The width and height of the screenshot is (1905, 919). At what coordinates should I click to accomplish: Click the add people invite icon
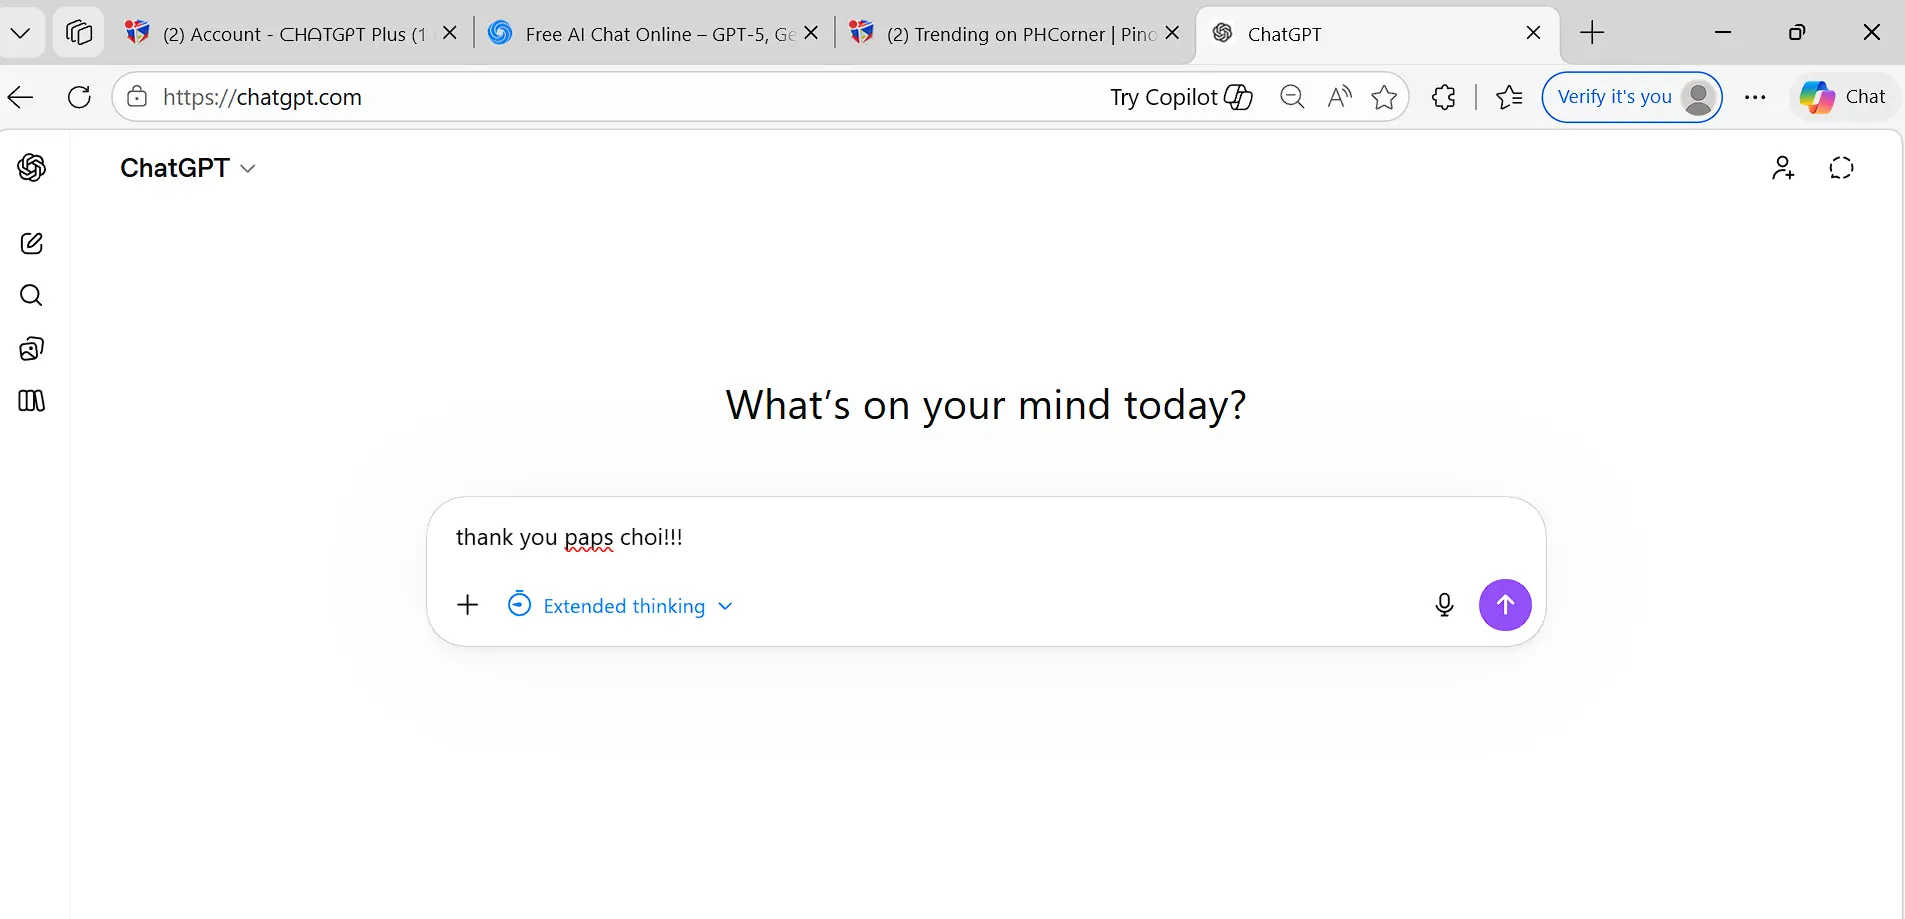tap(1783, 168)
